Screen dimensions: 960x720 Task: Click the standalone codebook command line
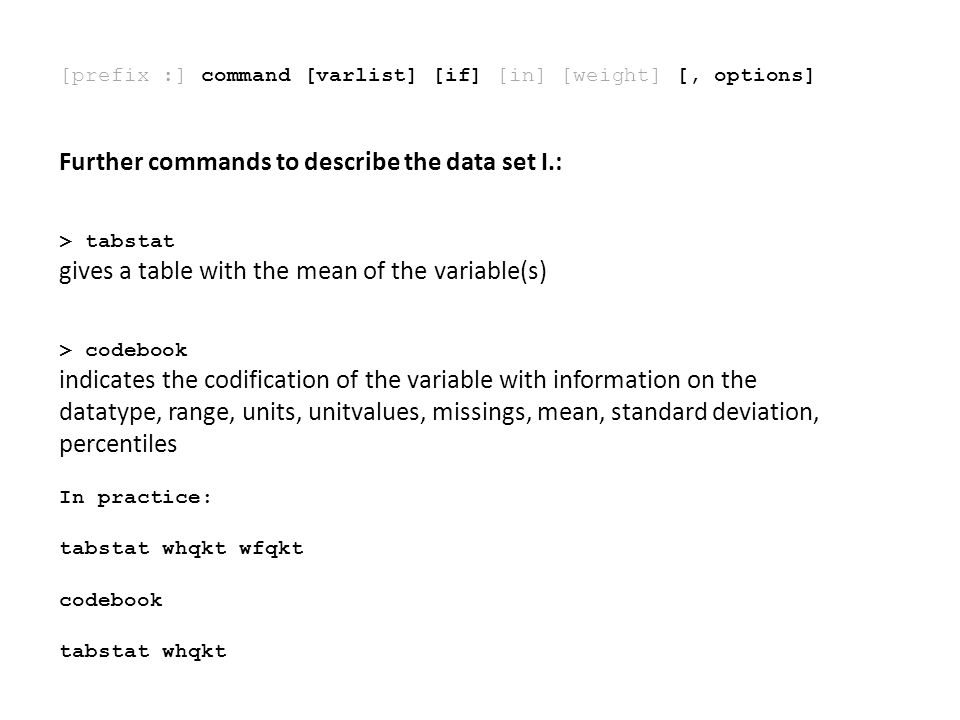click(111, 600)
